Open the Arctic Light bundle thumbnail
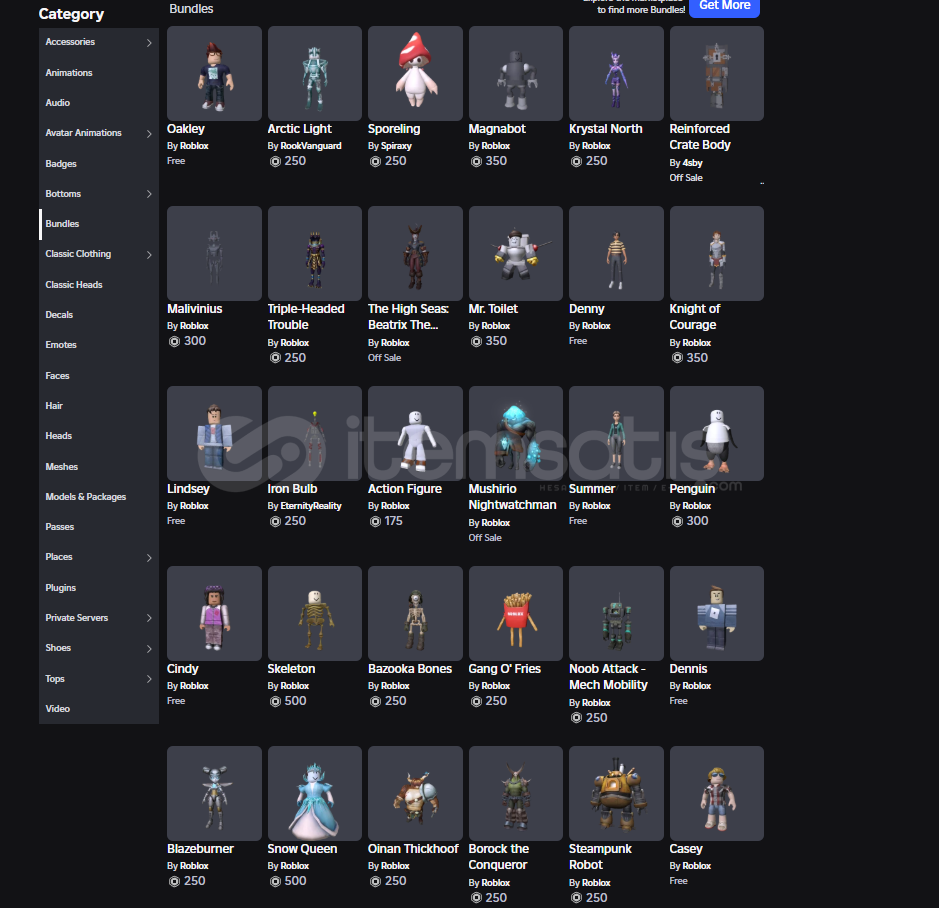 point(315,74)
